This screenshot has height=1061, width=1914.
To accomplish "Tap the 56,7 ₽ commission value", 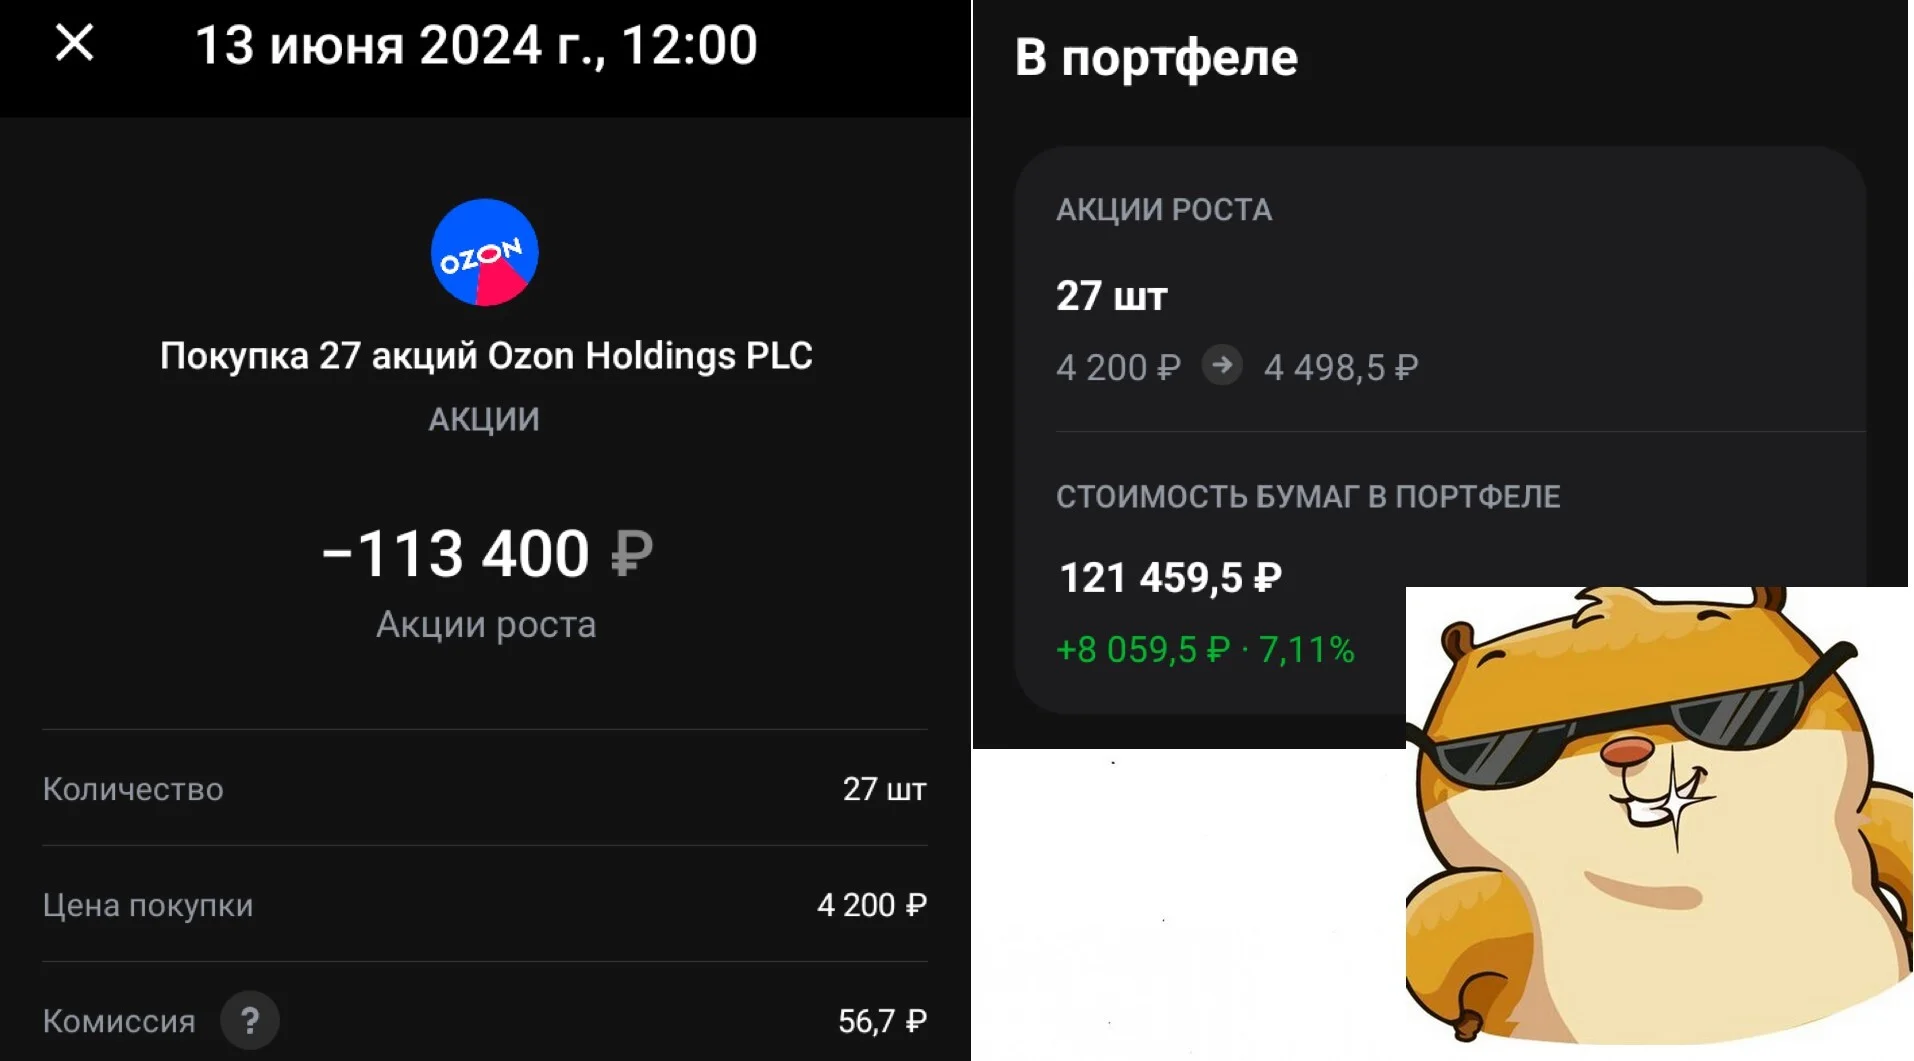I will pos(883,1021).
